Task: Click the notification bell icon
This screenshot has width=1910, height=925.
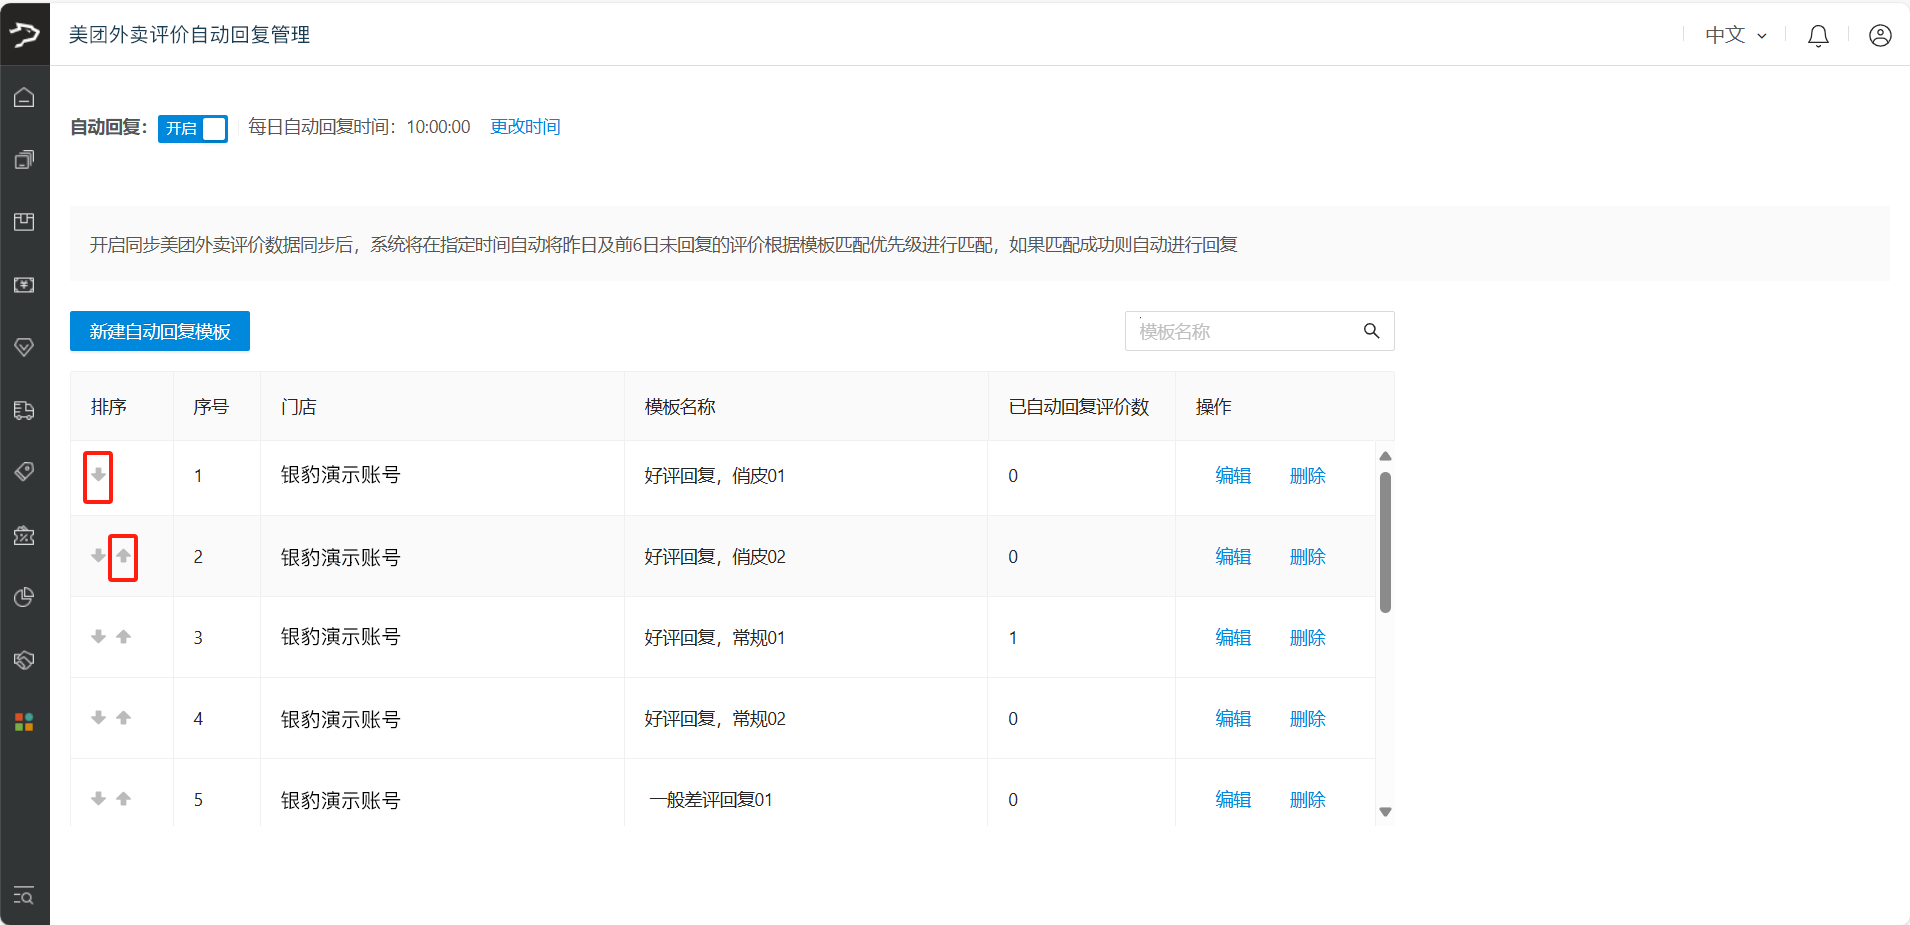Action: (1818, 36)
